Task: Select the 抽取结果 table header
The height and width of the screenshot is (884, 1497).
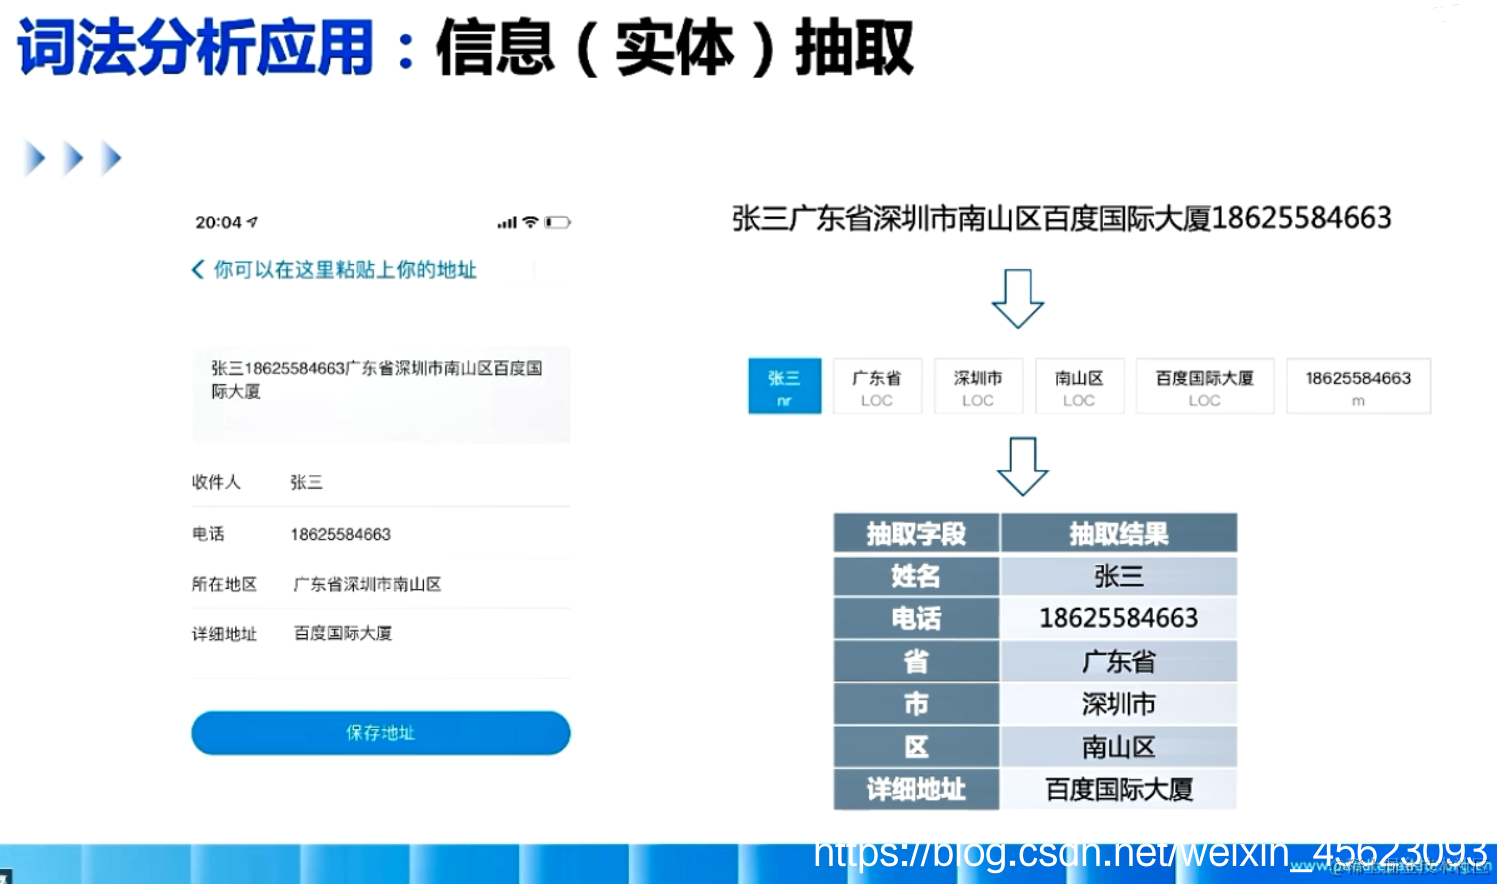Action: tap(1118, 533)
